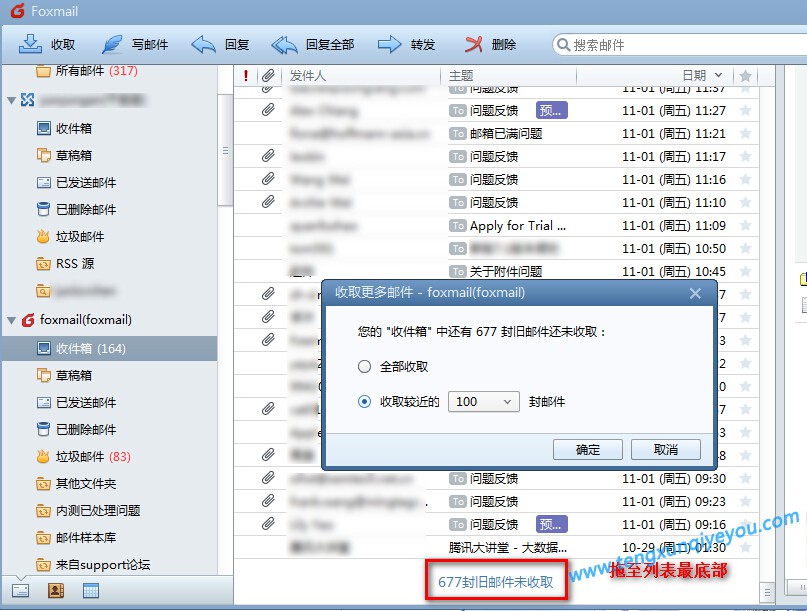Open the 腾讯大讲堂 - 大数据 email
This screenshot has width=807, height=611.
pos(496,547)
